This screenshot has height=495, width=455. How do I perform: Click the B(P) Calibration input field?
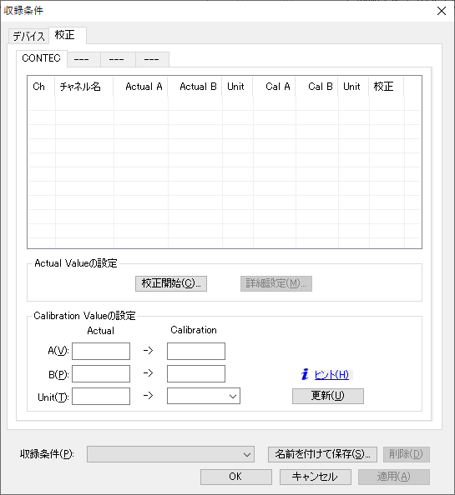(x=196, y=374)
